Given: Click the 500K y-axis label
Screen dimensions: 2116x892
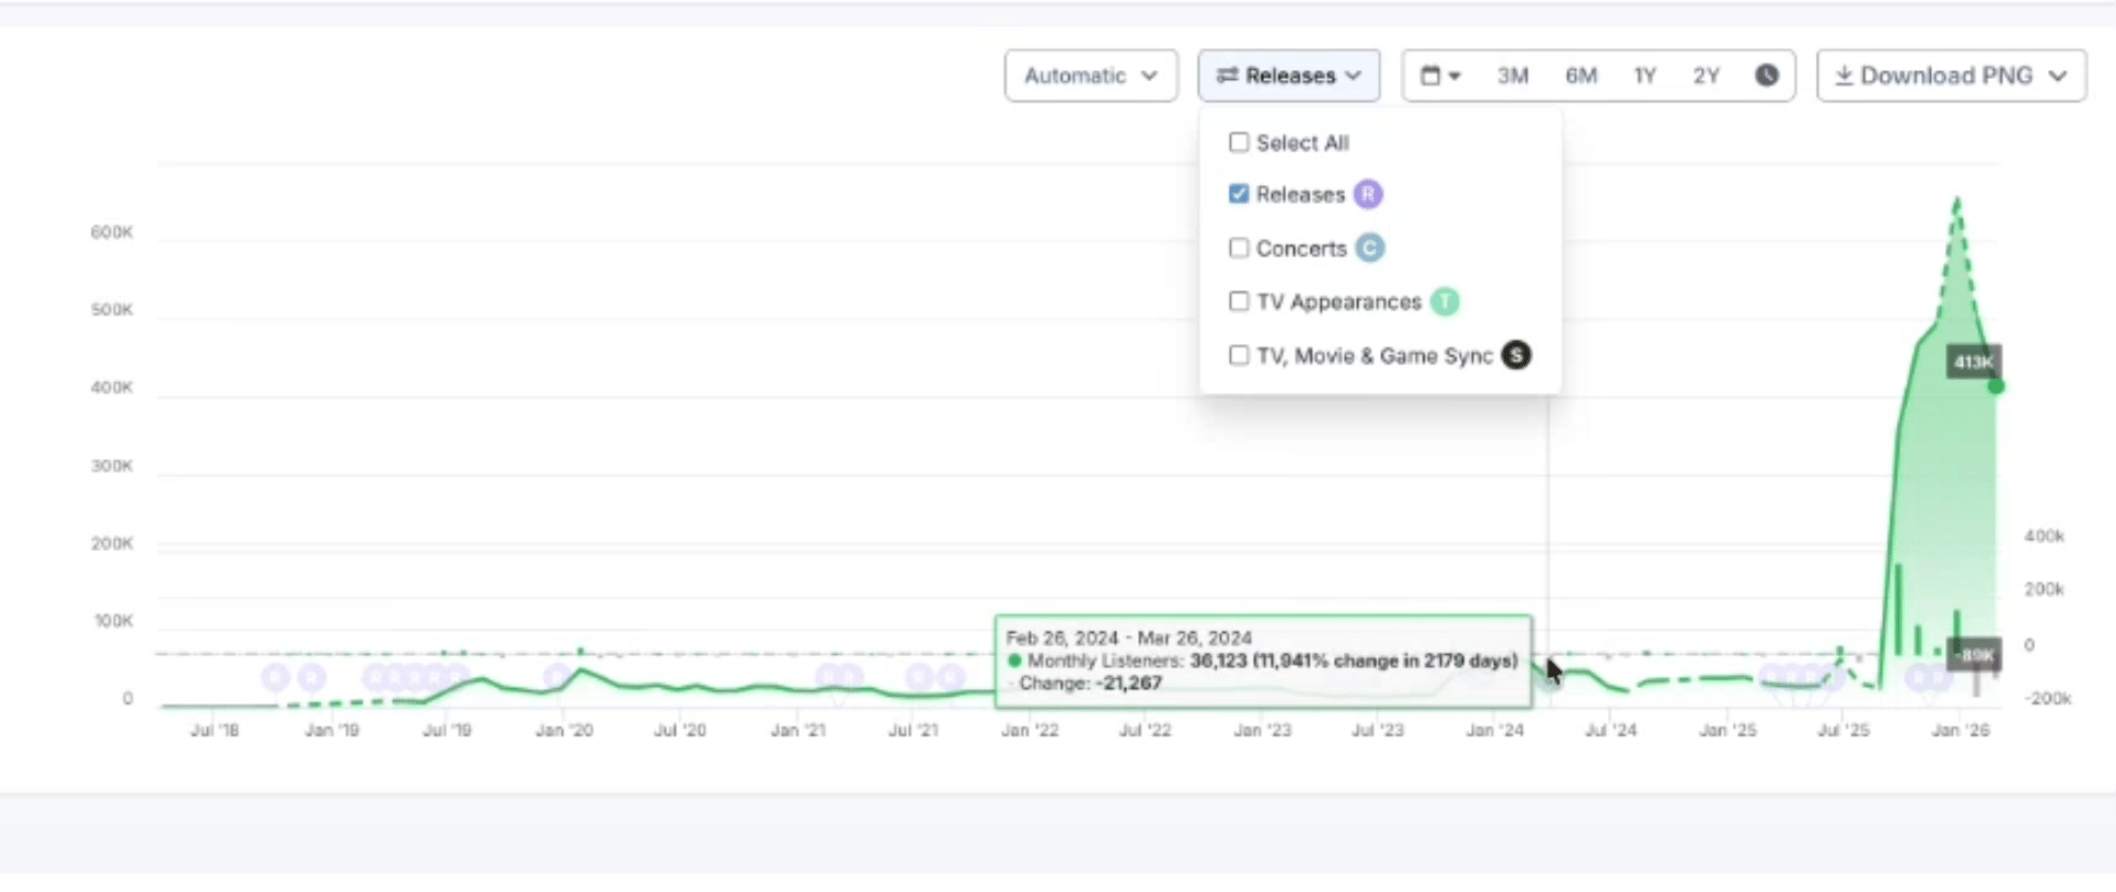Looking at the screenshot, I should point(111,310).
